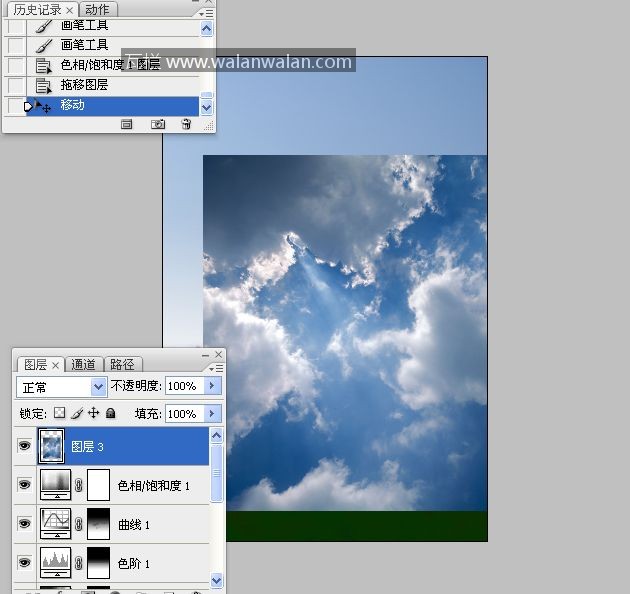The width and height of the screenshot is (630, 594).
Task: Click the lock image pixels brush icon
Action: coord(76,413)
